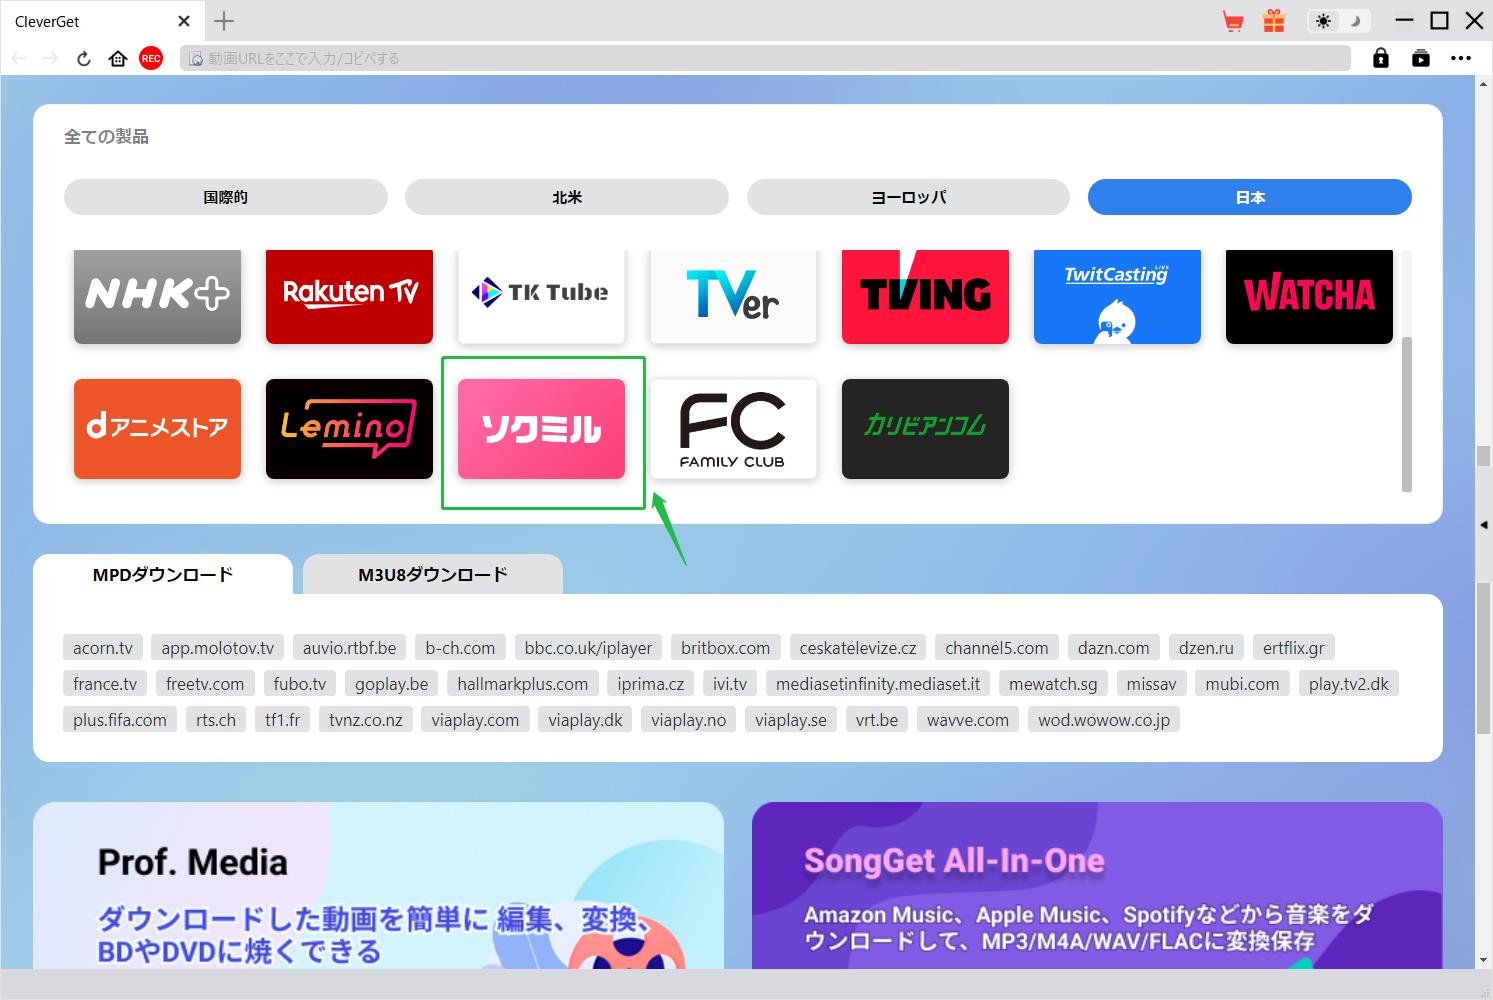Open the SongGet All-In-One banner
This screenshot has width=1493, height=1000.
click(1097, 885)
